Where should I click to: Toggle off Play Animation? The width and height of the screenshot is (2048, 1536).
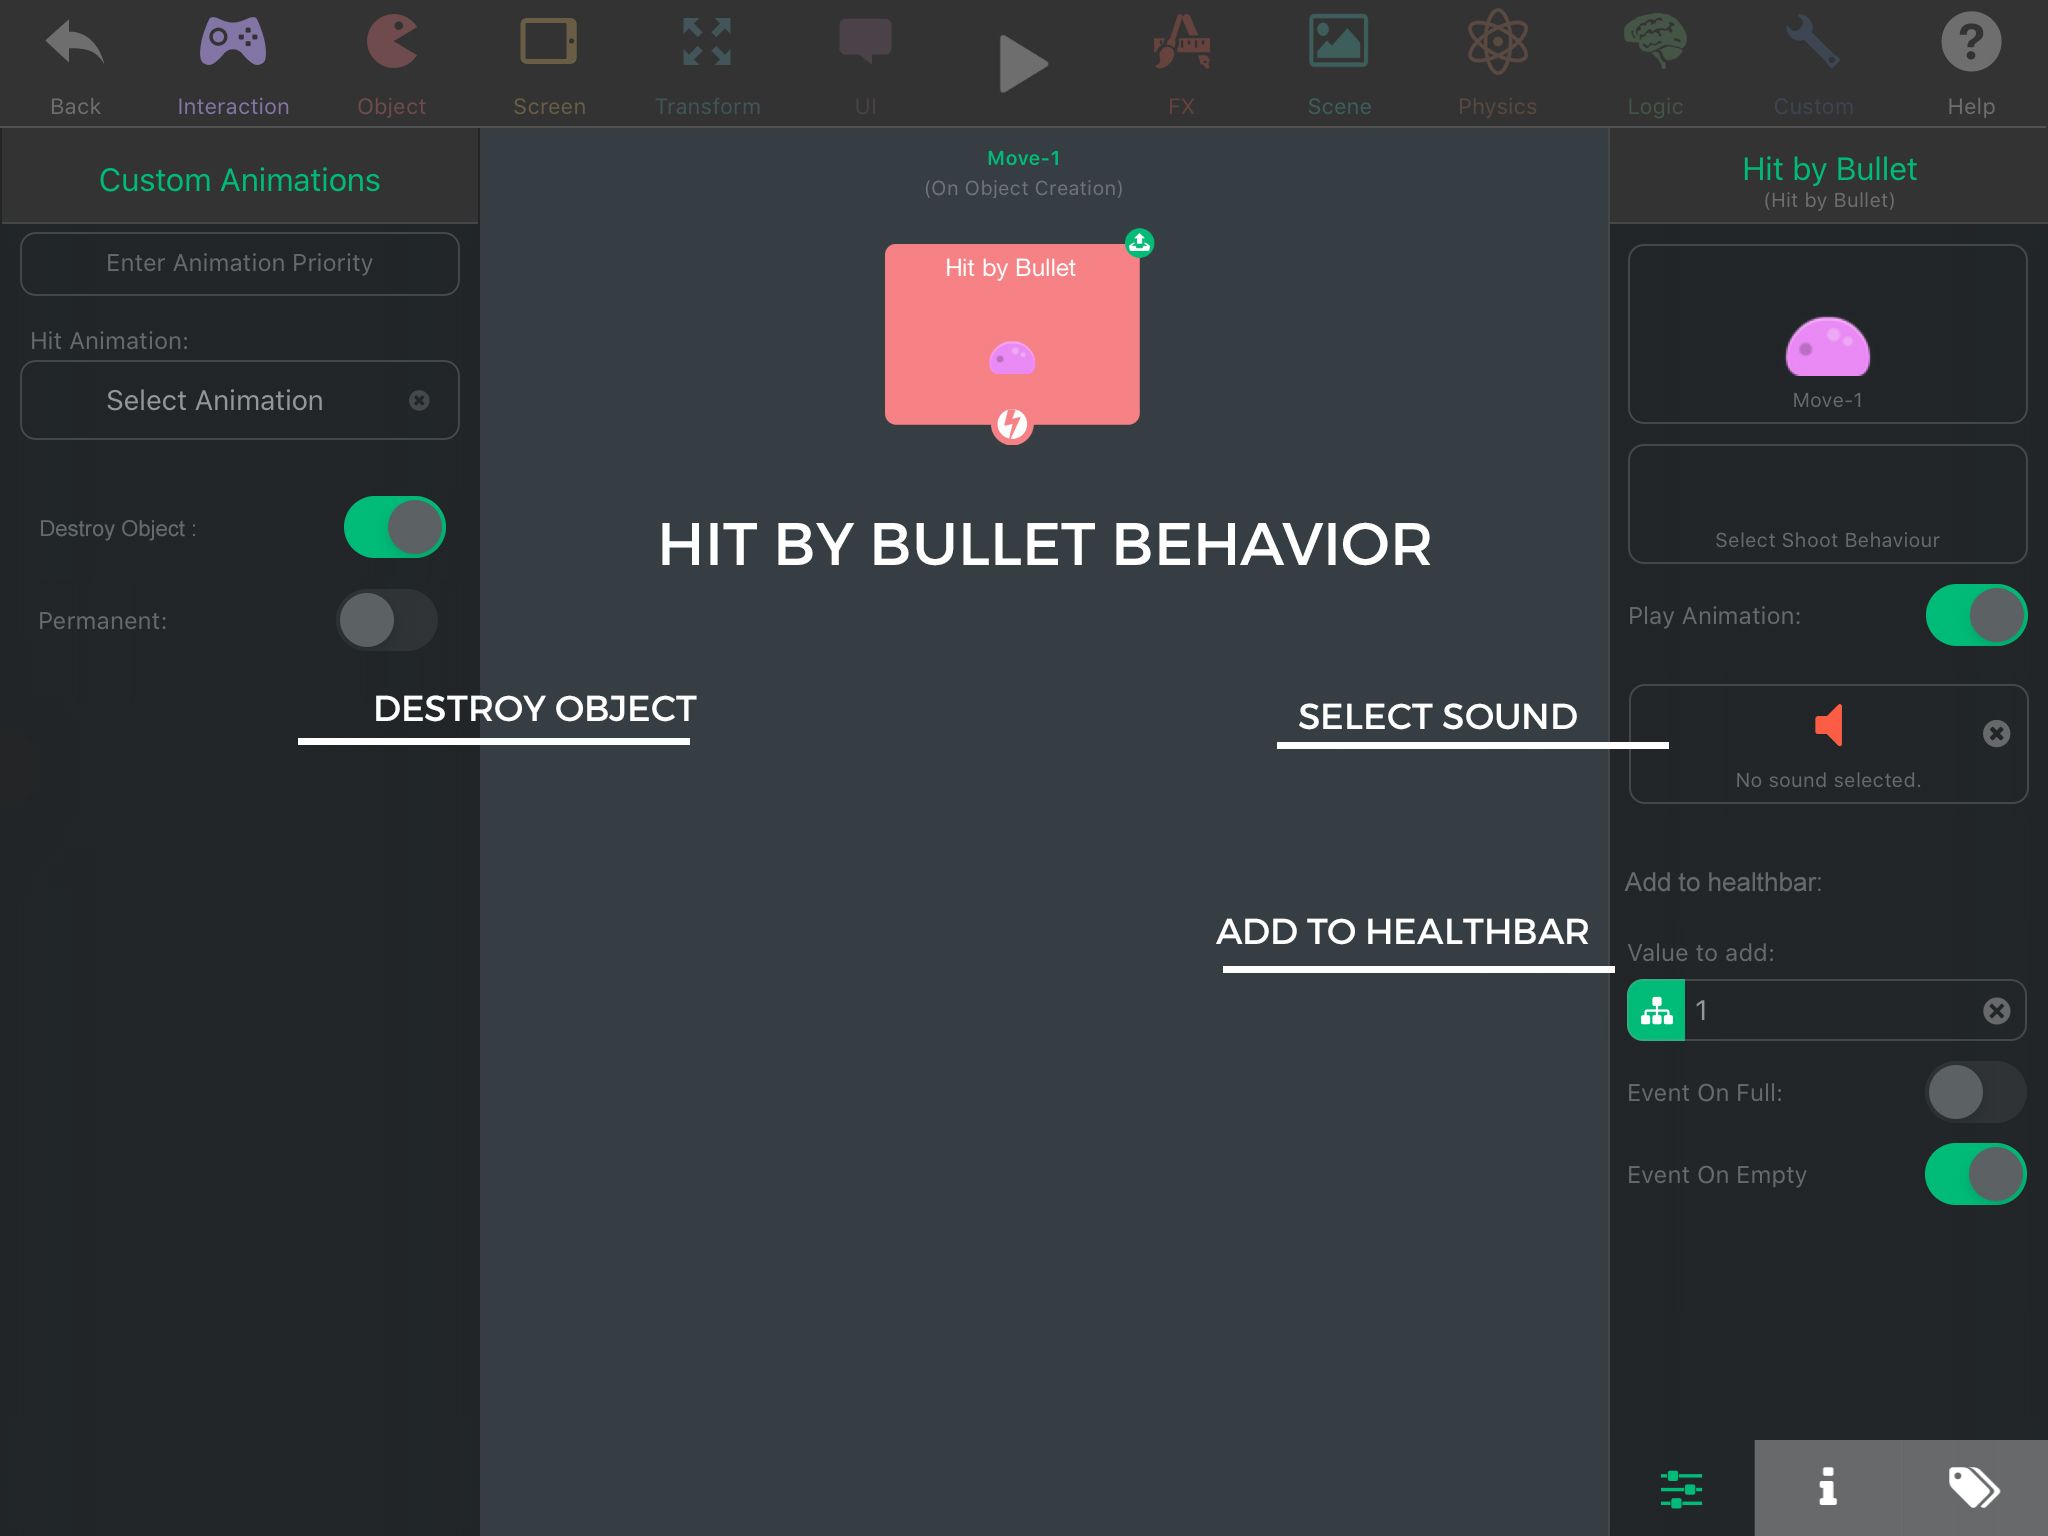(x=1975, y=615)
